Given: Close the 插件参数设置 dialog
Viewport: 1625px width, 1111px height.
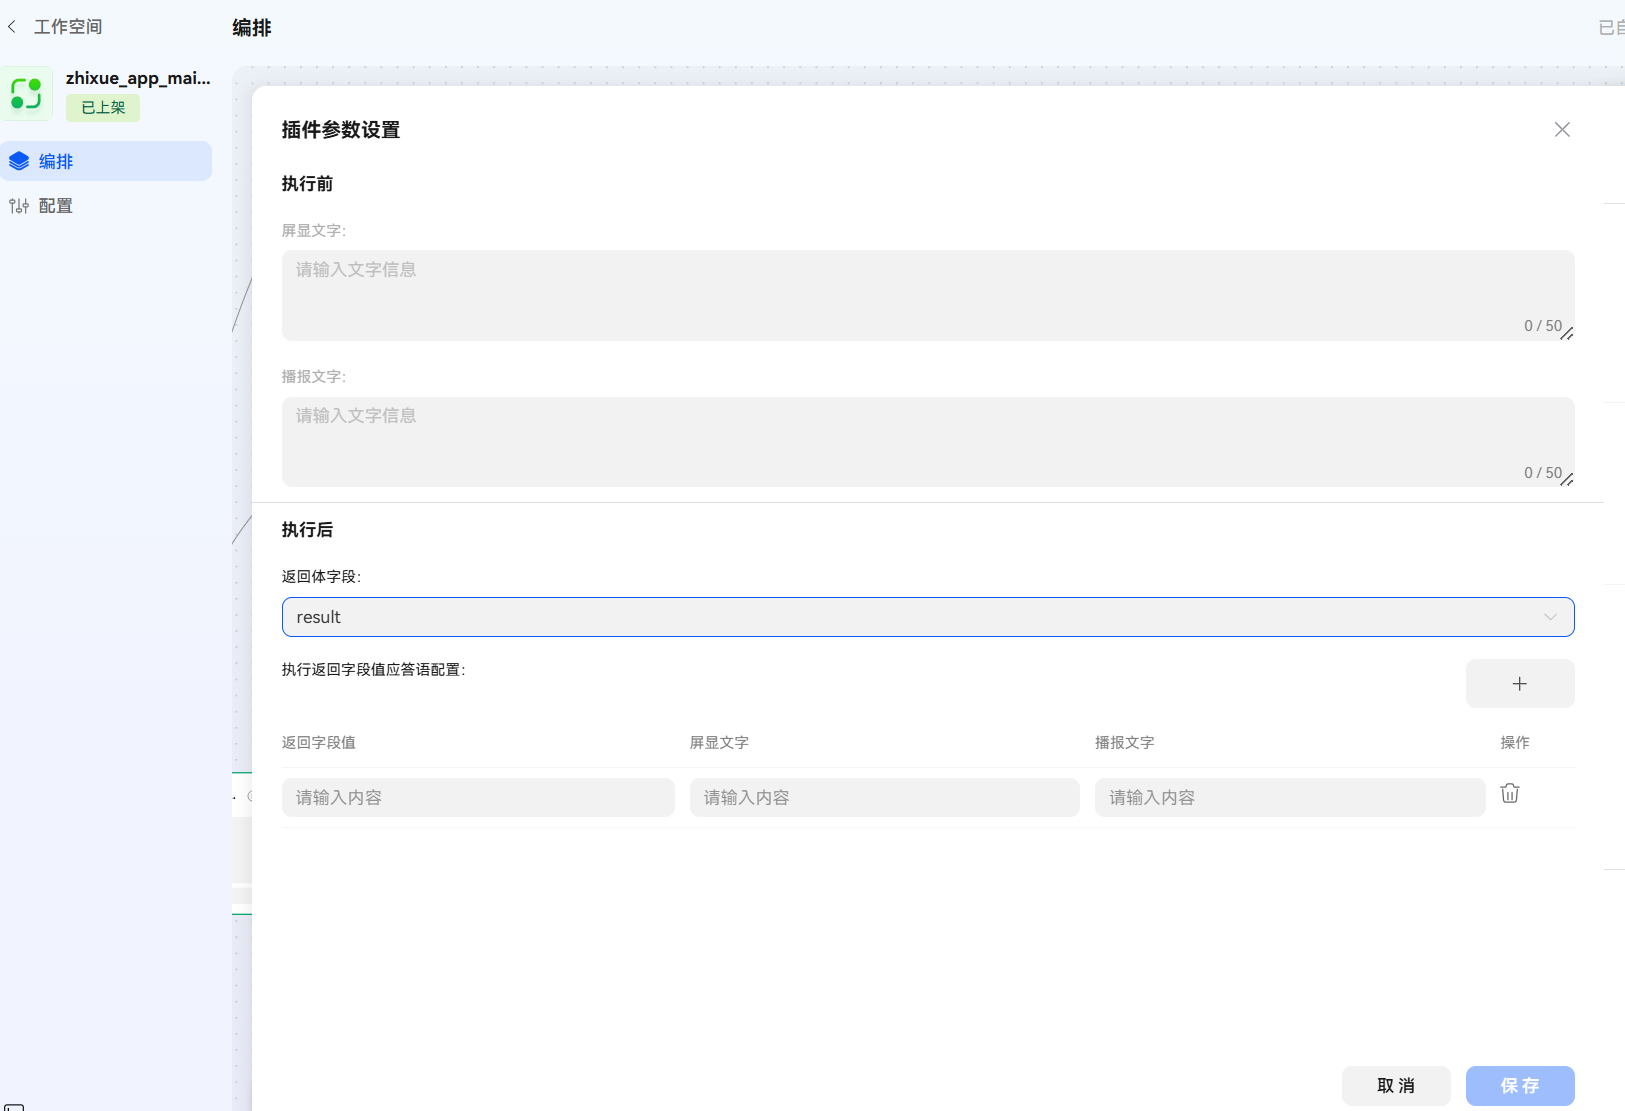Looking at the screenshot, I should coord(1561,130).
